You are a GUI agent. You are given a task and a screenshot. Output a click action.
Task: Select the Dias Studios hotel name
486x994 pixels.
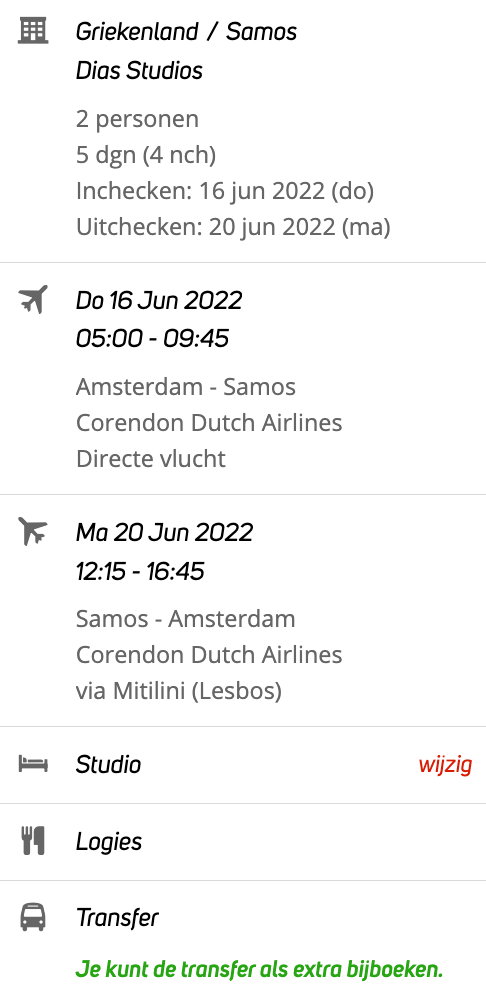[x=139, y=70]
